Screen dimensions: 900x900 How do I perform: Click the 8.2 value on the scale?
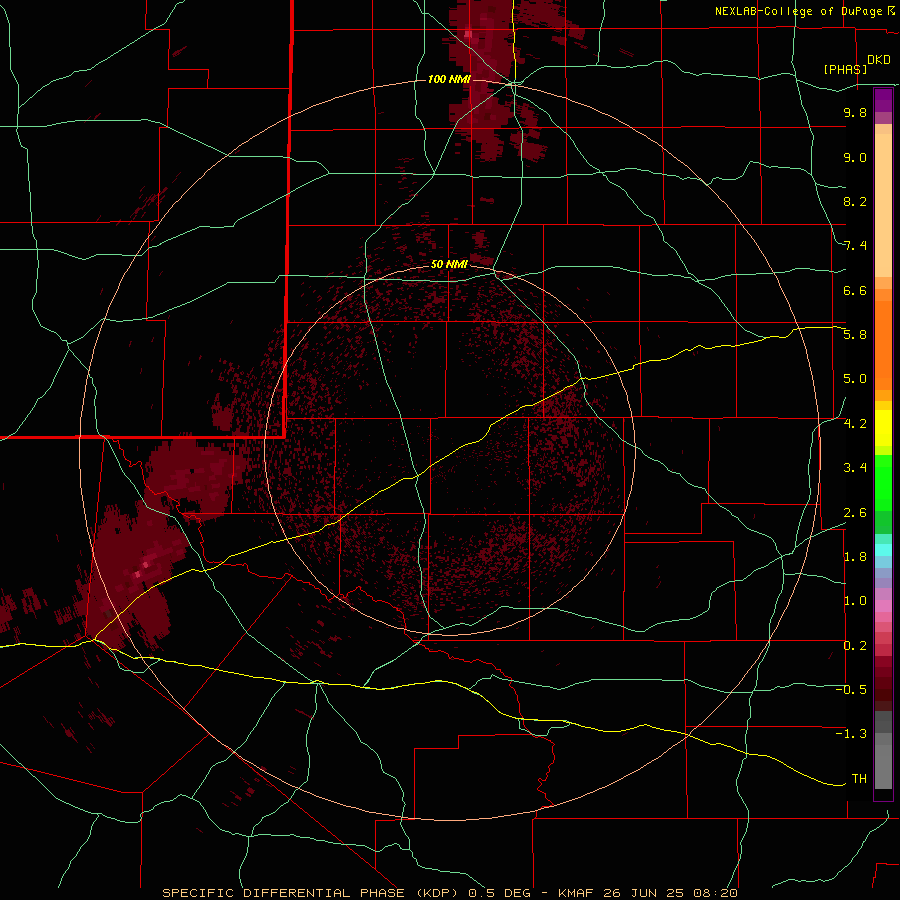click(x=855, y=201)
